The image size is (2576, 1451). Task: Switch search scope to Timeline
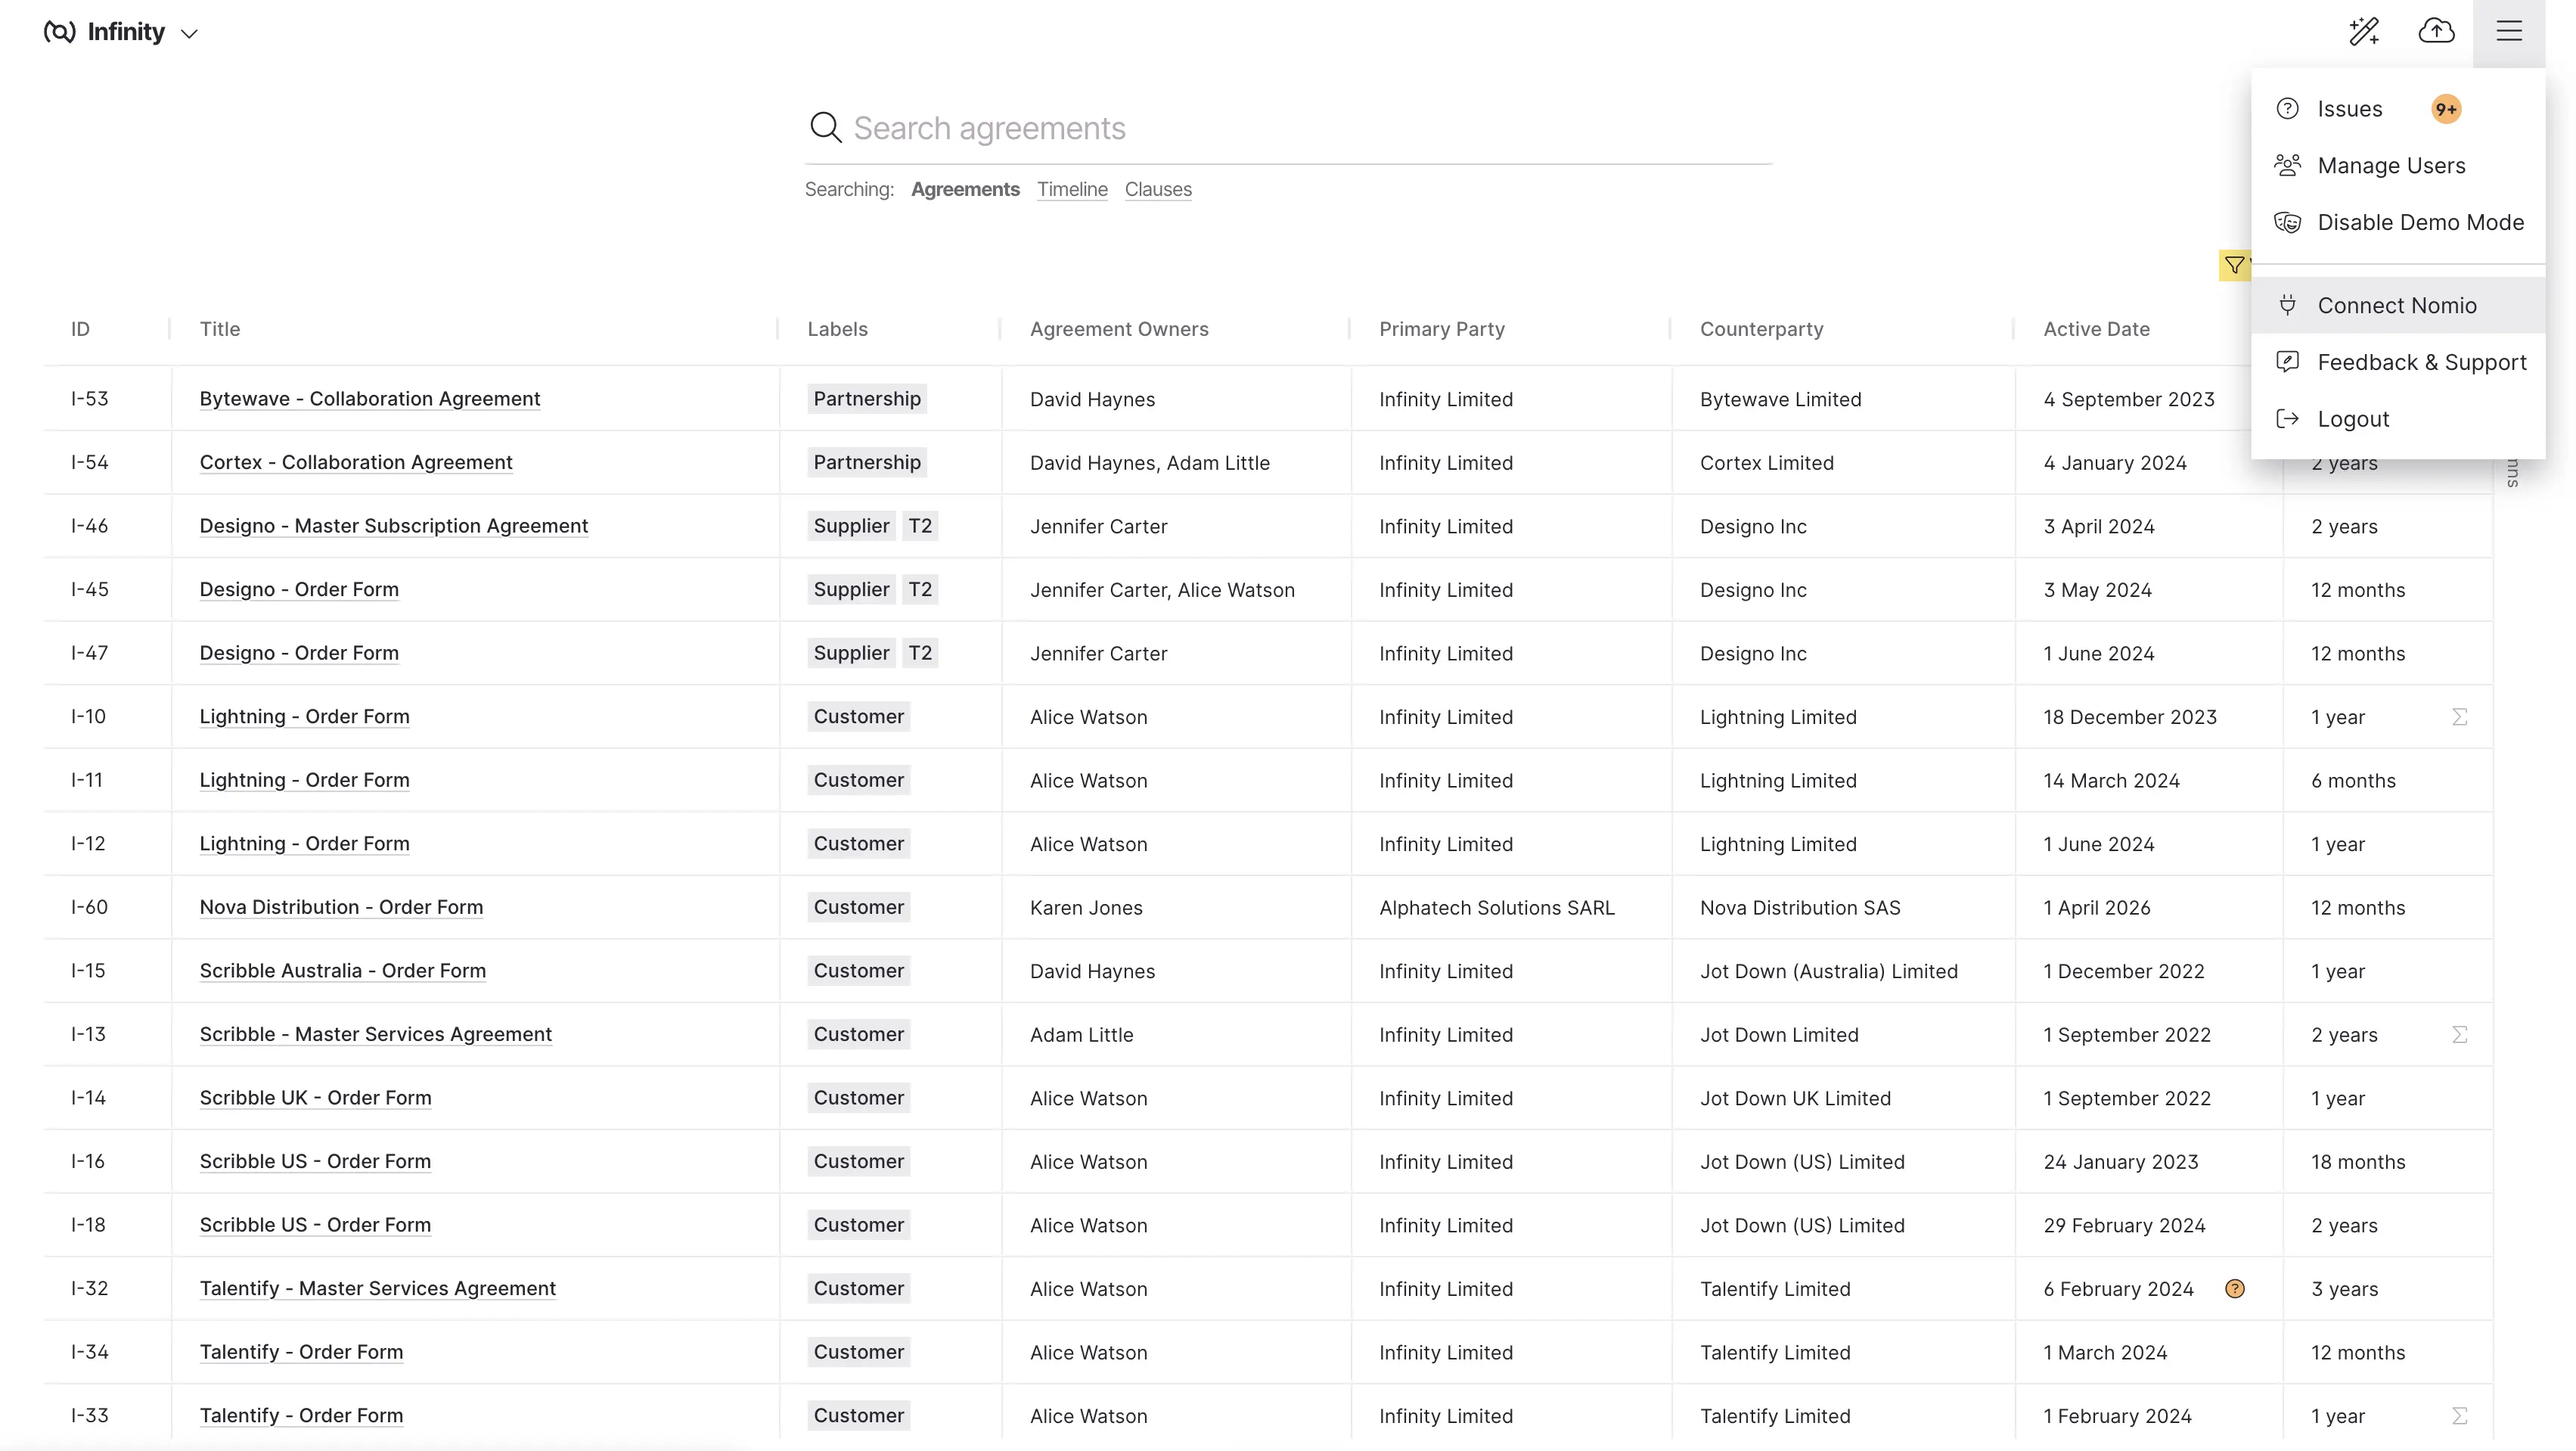[1072, 189]
